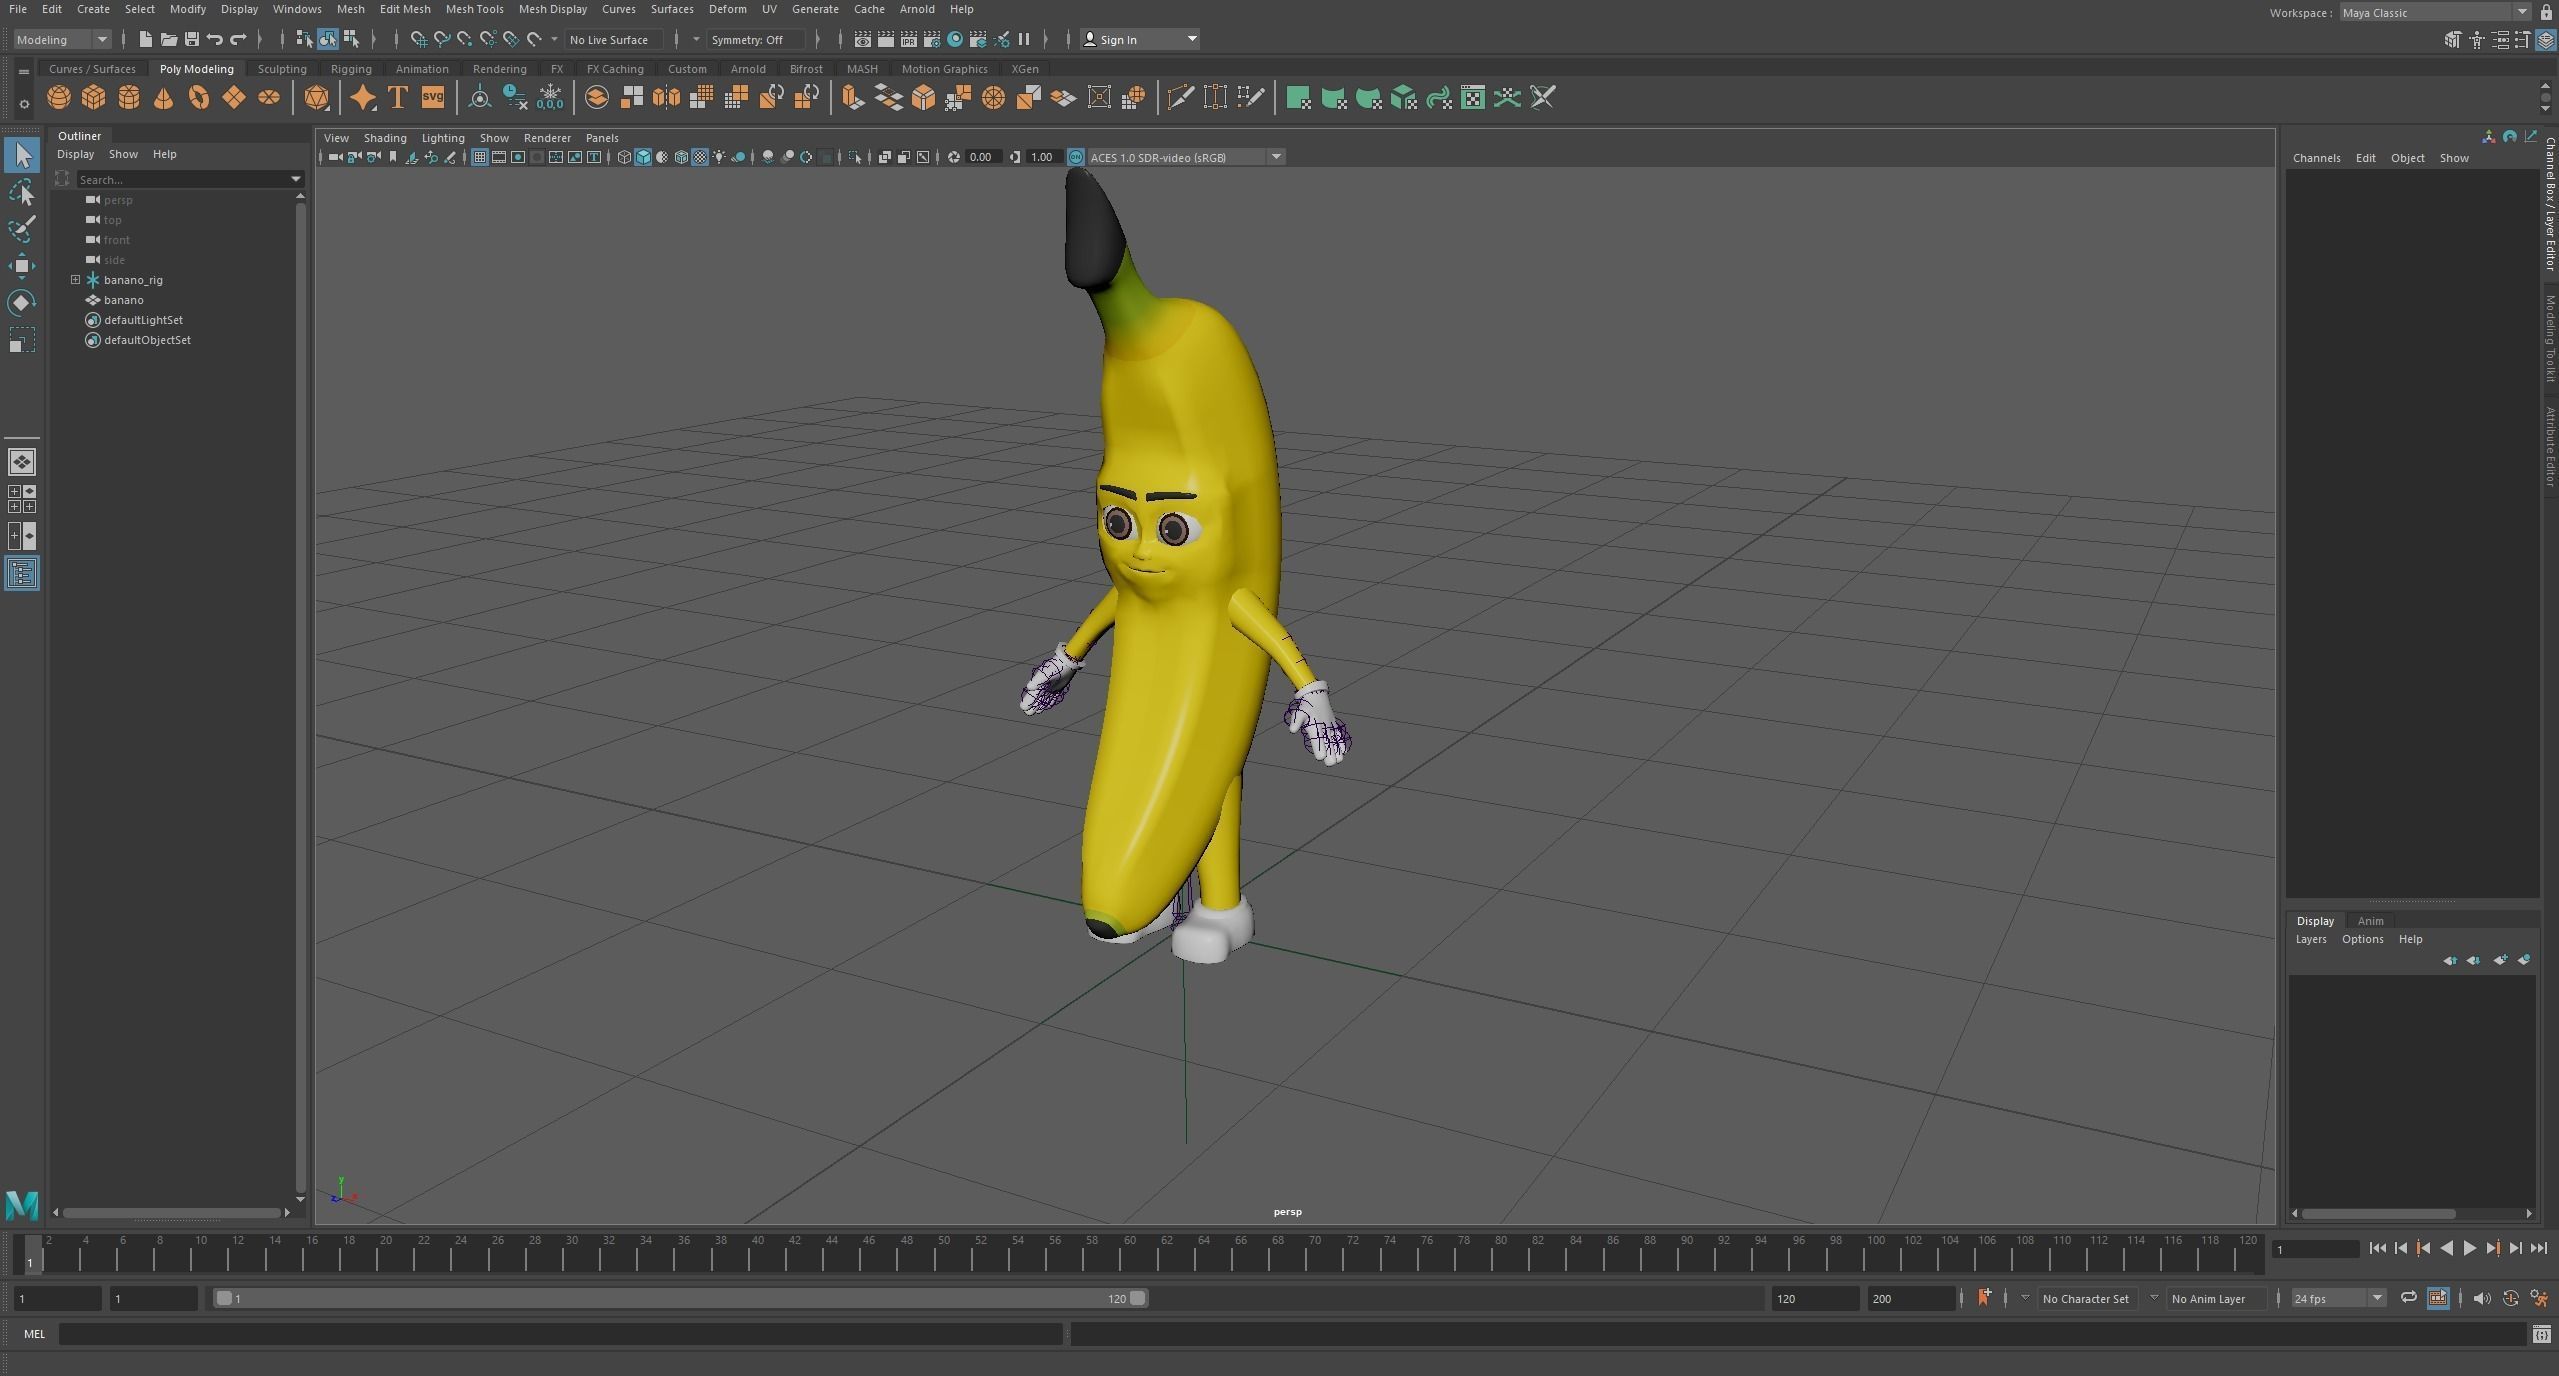Select the Scale tool in the toolbox
The width and height of the screenshot is (2559, 1376).
[22, 340]
